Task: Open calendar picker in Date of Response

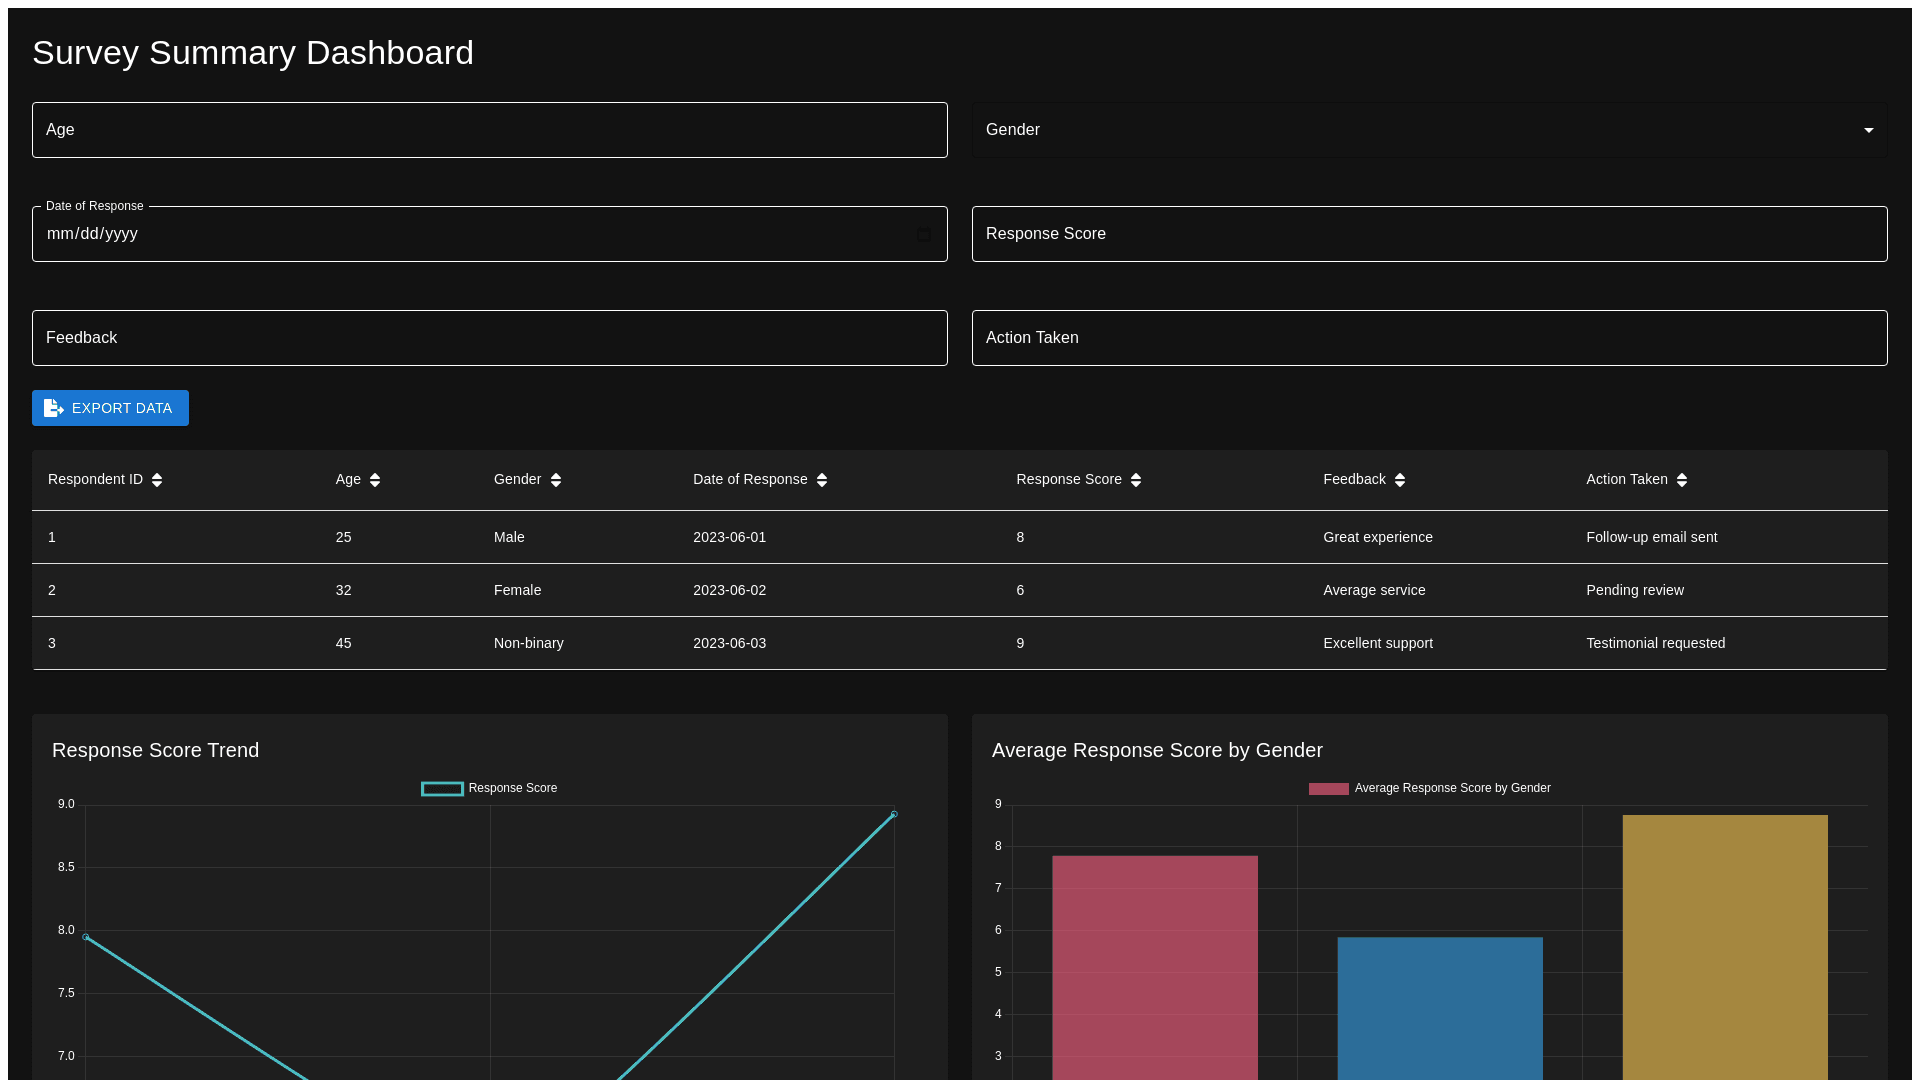Action: click(x=924, y=235)
